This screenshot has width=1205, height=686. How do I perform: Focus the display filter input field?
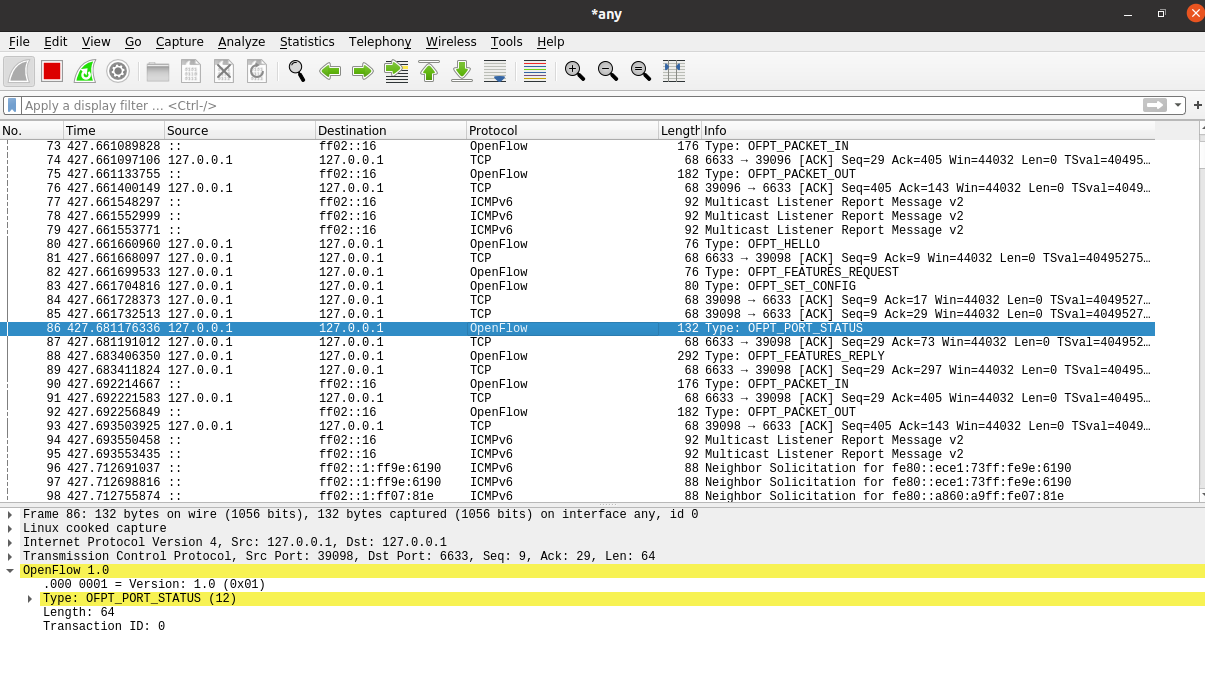(580, 105)
